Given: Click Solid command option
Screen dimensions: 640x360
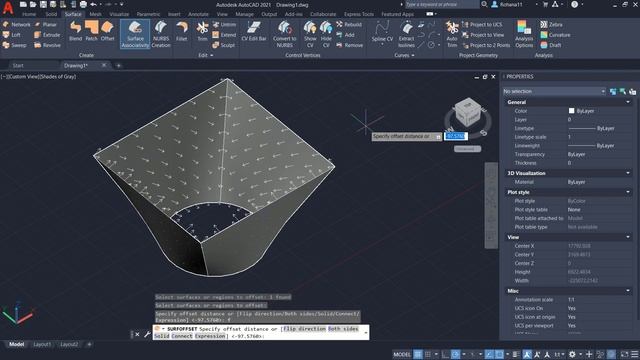Looking at the screenshot, I should tap(162, 336).
